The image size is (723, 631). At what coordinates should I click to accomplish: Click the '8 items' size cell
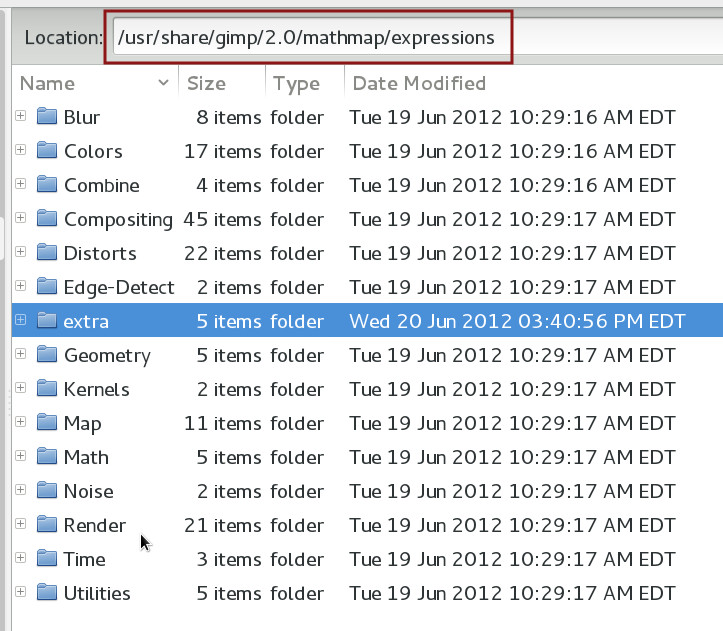[229, 117]
